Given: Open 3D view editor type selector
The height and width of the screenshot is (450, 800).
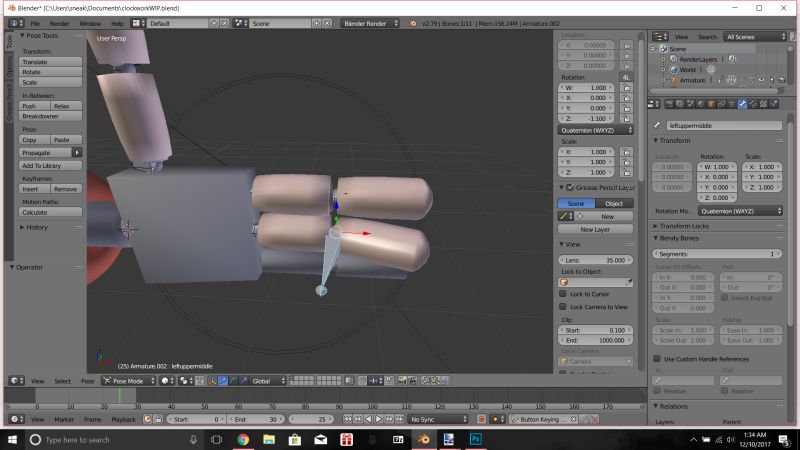Looking at the screenshot, I should (17, 381).
